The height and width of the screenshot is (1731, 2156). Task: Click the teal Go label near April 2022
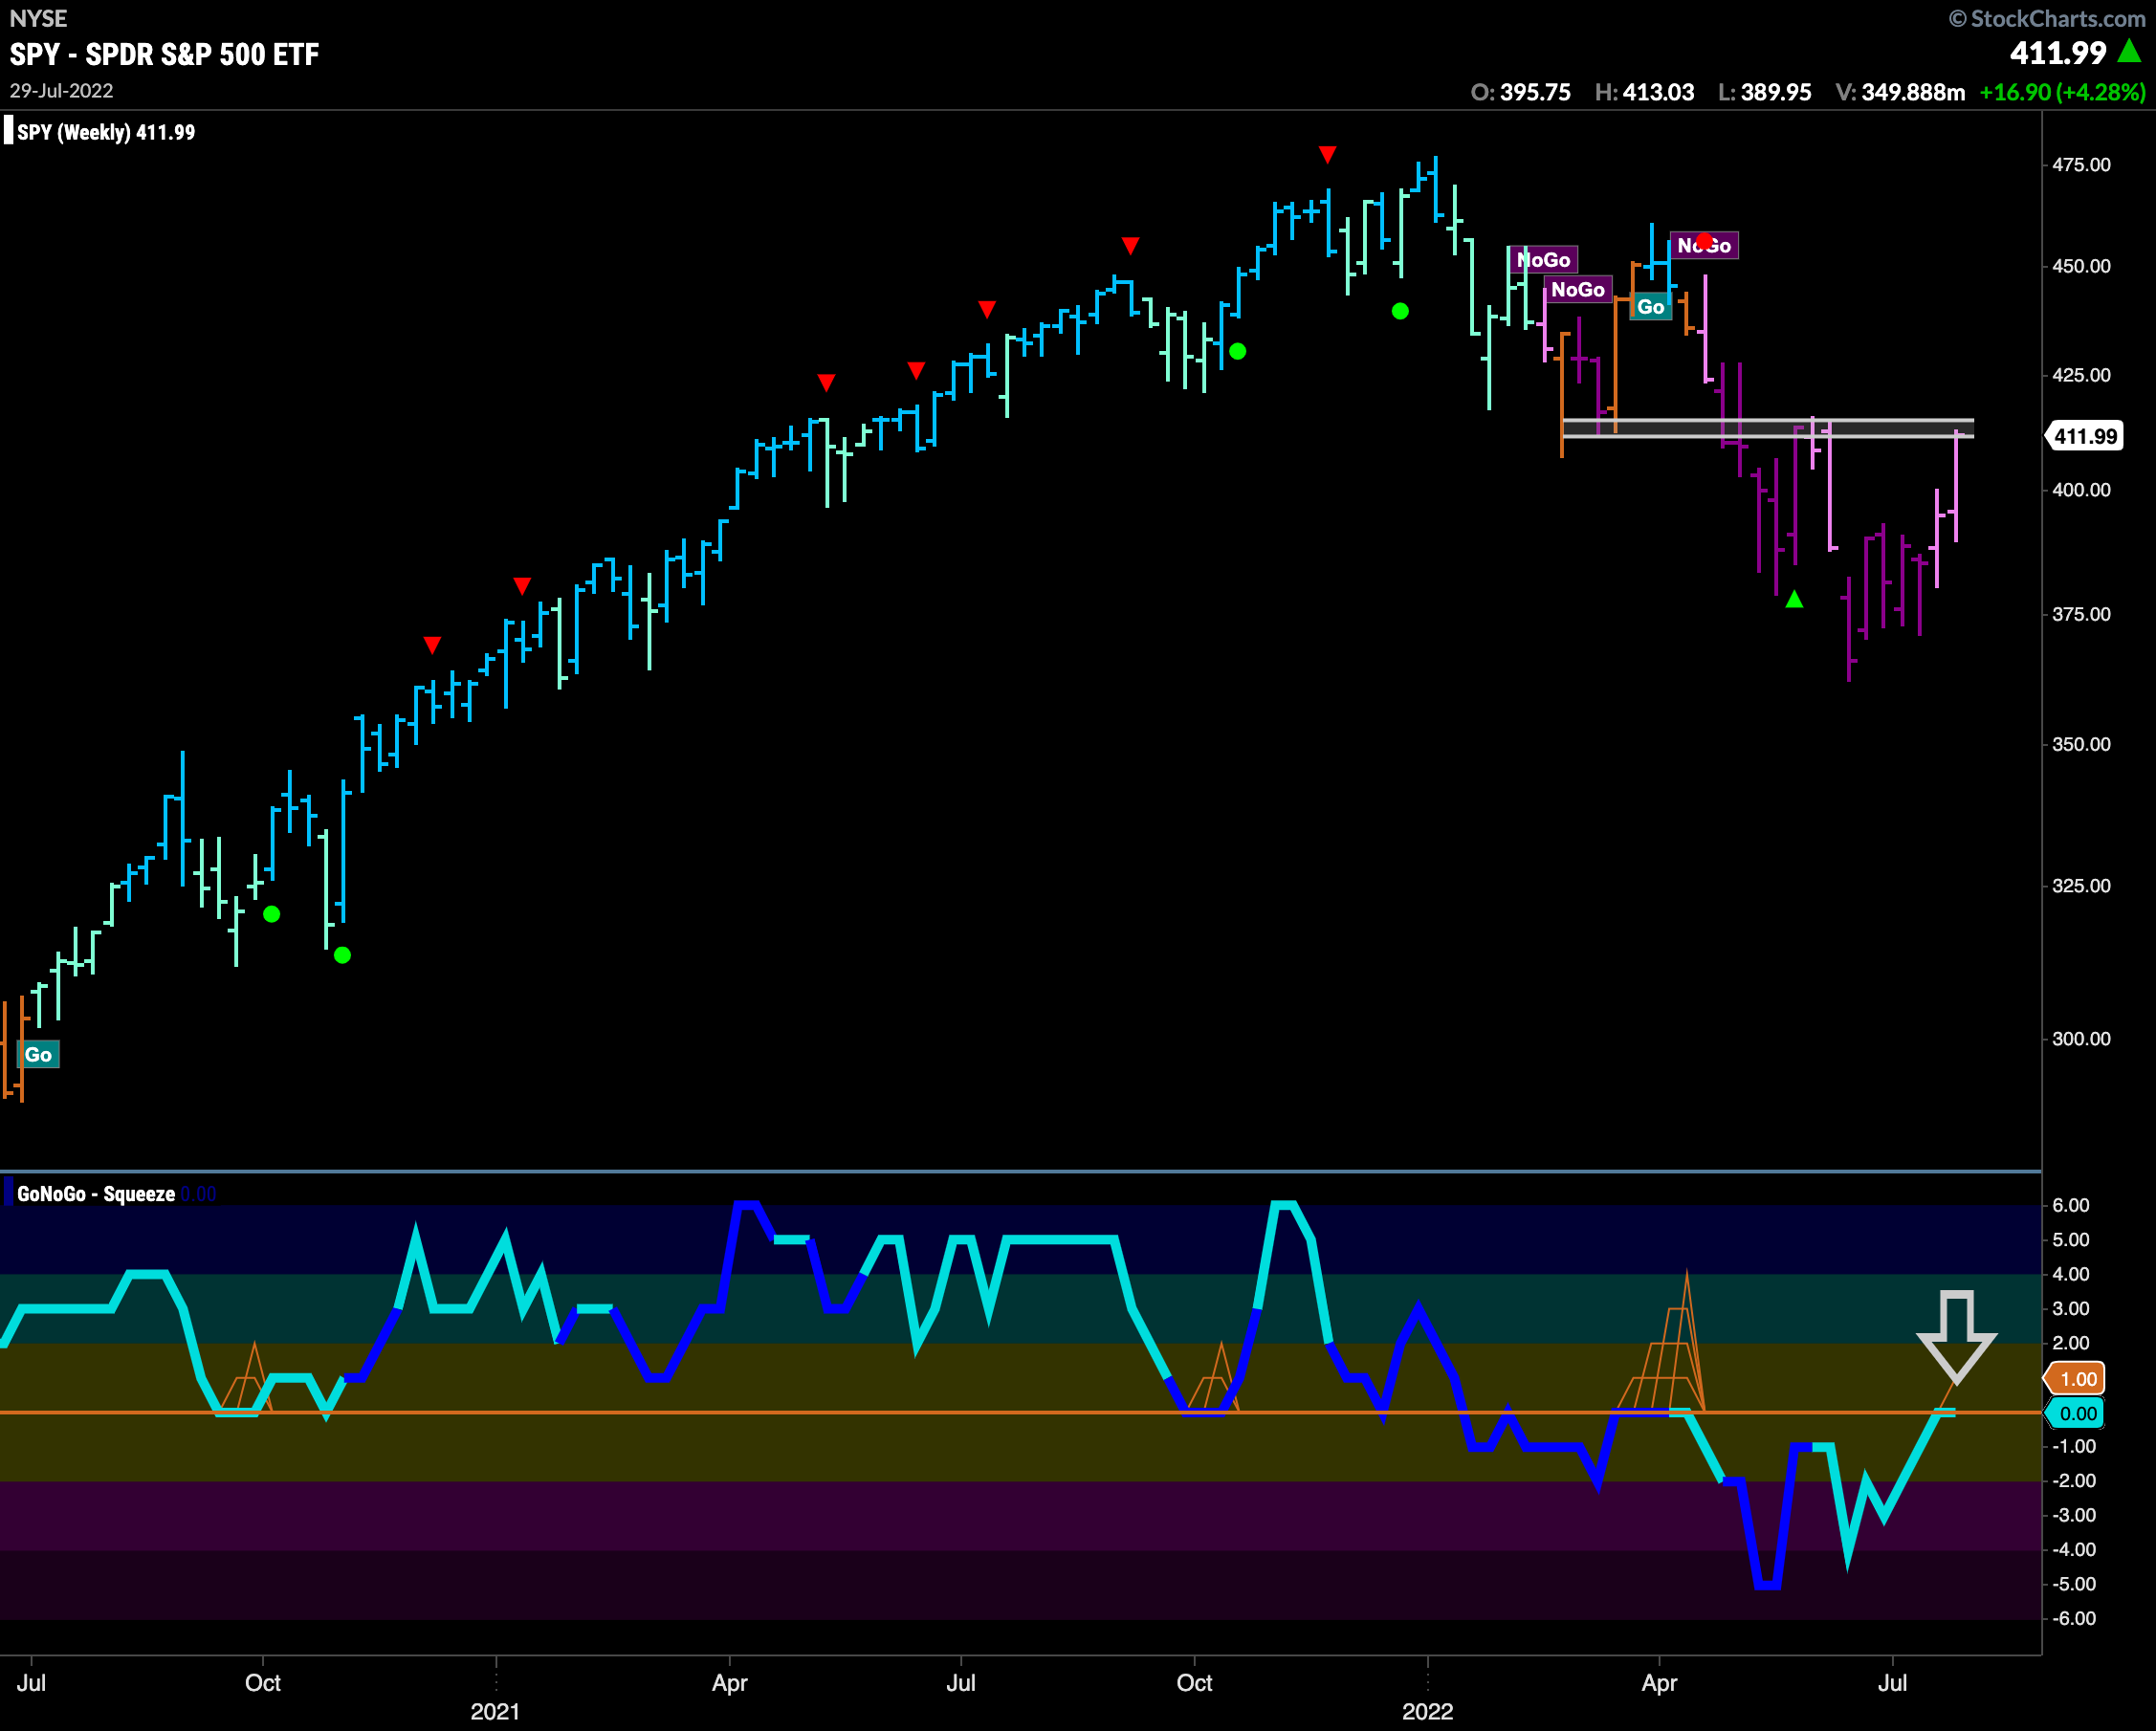pos(1650,307)
